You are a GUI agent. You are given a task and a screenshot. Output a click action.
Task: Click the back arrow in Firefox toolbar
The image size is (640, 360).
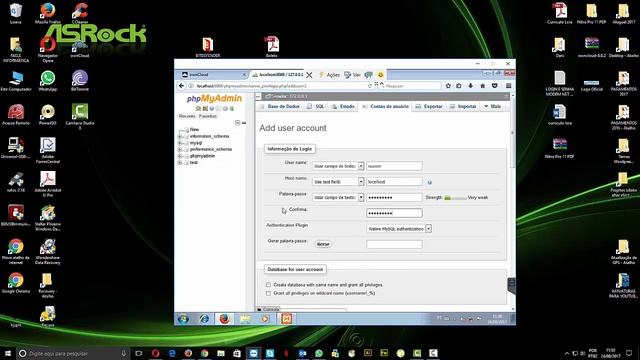[181, 86]
